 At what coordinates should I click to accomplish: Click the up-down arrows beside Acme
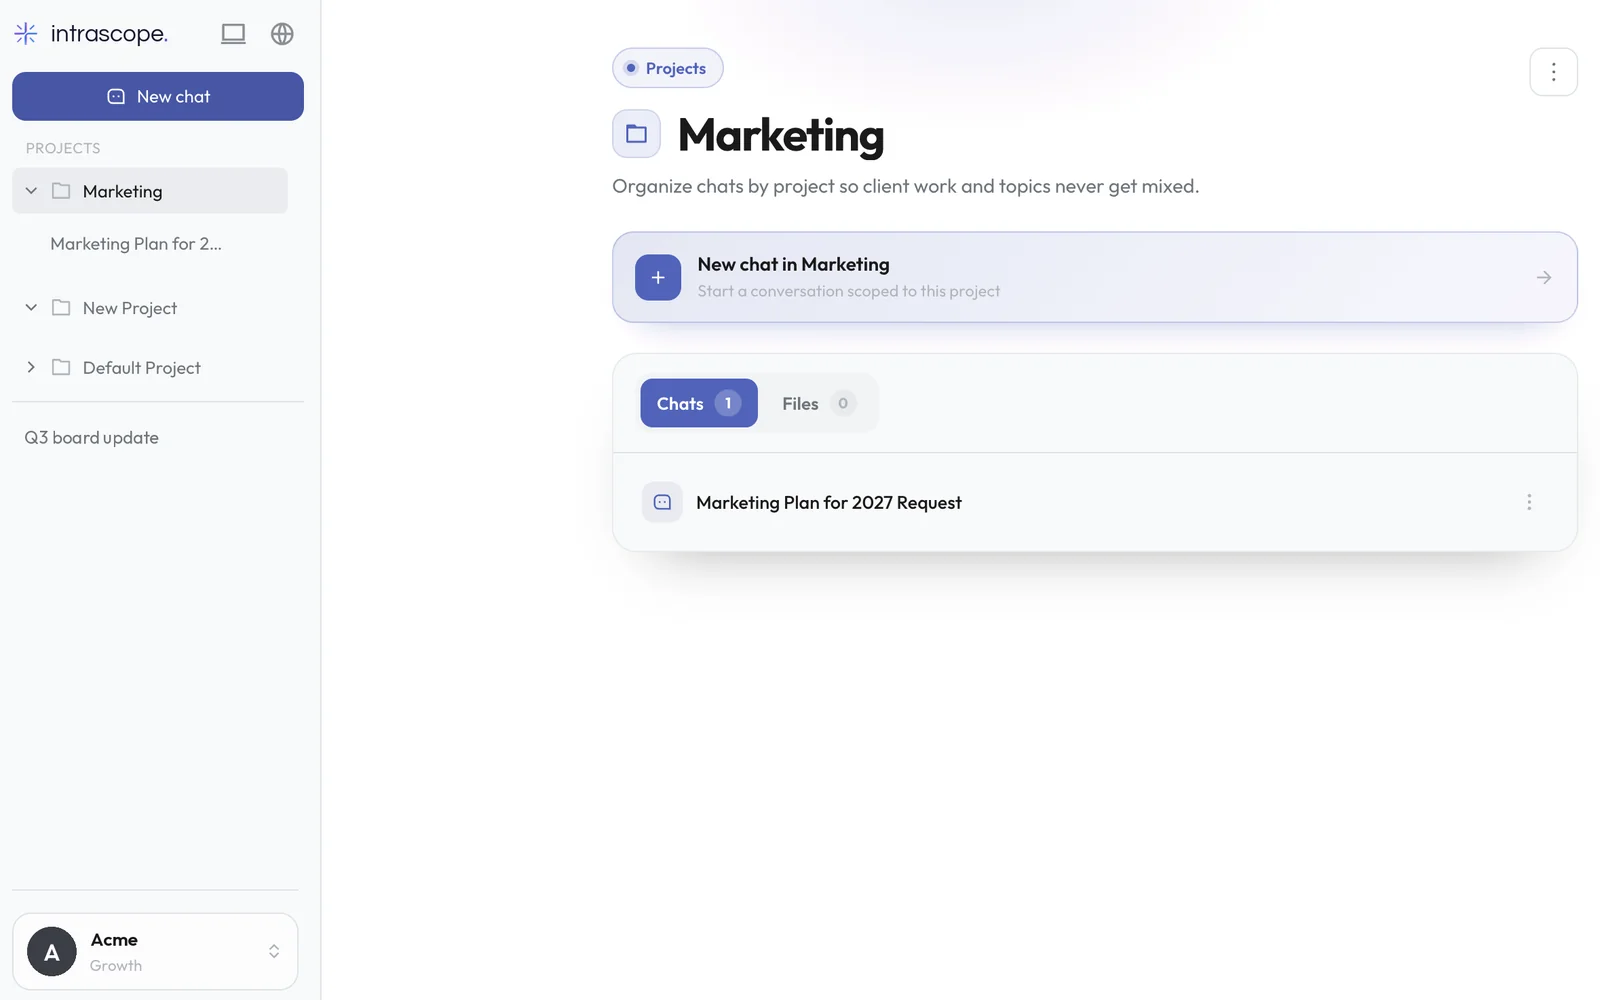[x=274, y=952]
